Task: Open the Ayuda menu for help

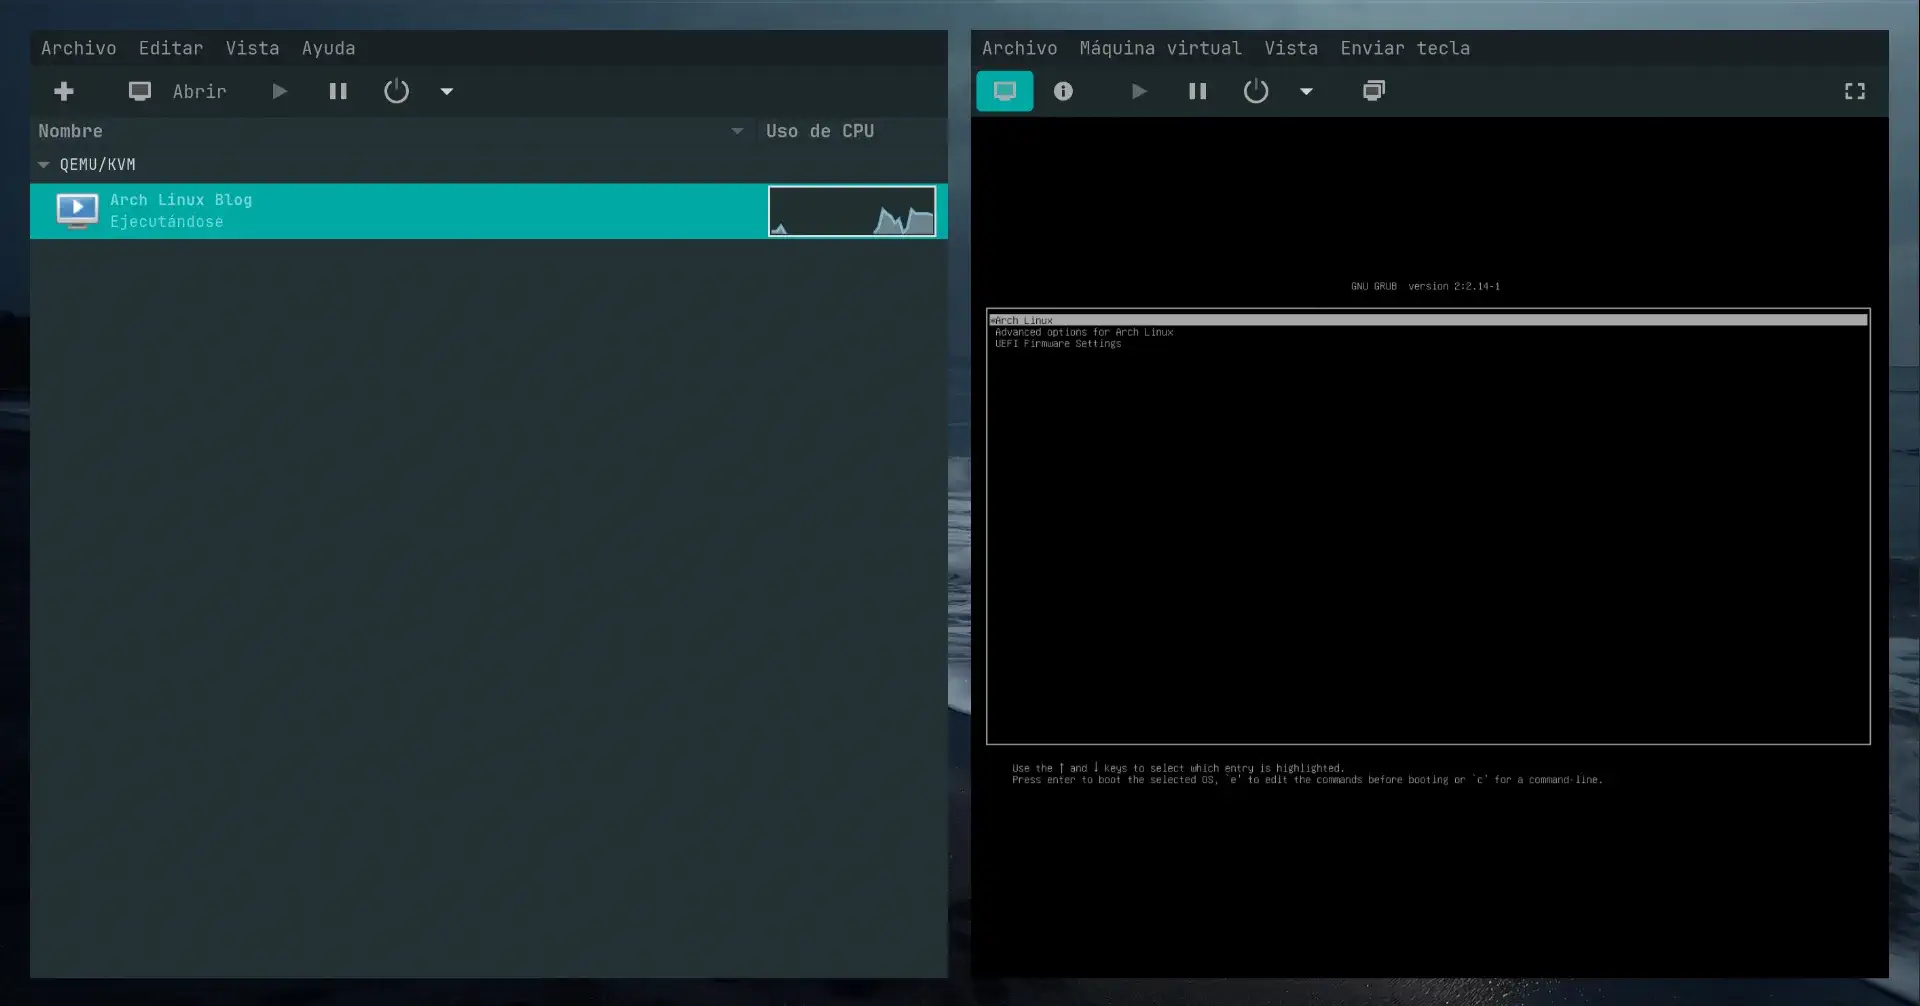Action: coord(328,47)
